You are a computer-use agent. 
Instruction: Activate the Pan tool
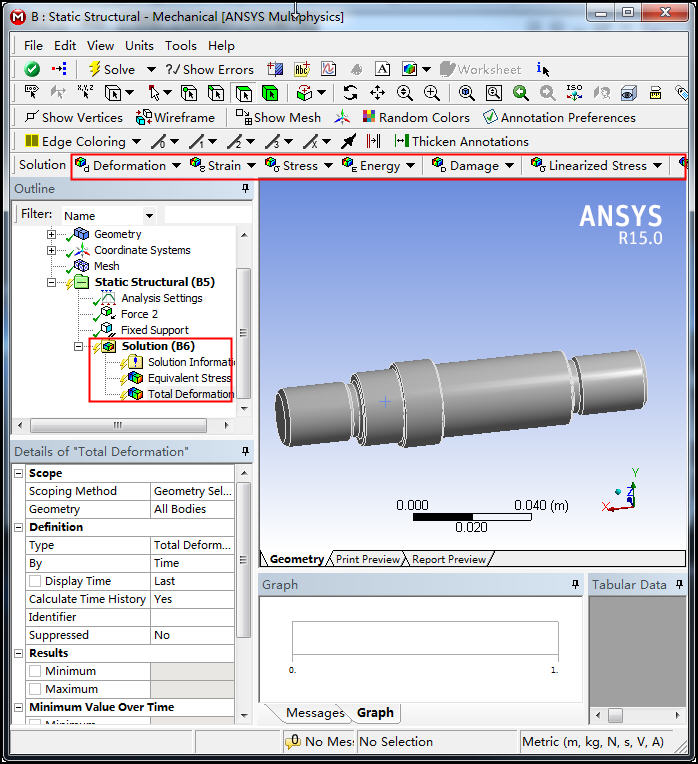tap(377, 93)
